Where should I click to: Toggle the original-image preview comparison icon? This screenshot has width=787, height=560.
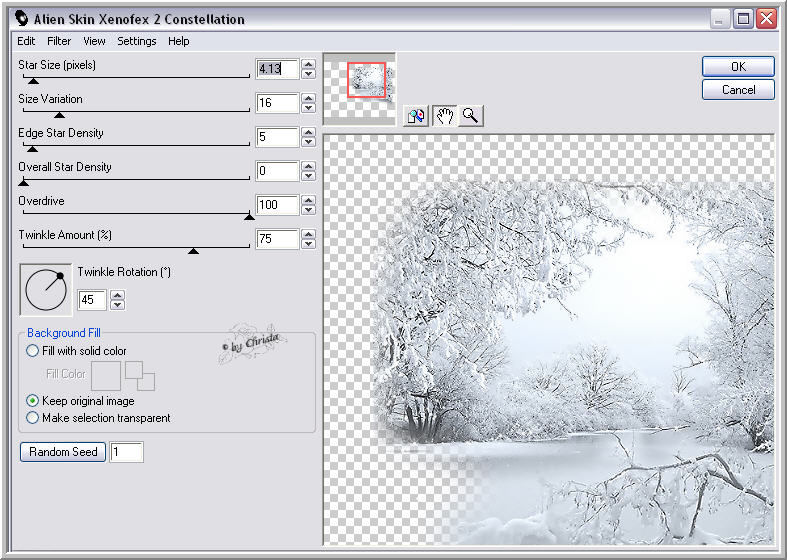pos(416,116)
